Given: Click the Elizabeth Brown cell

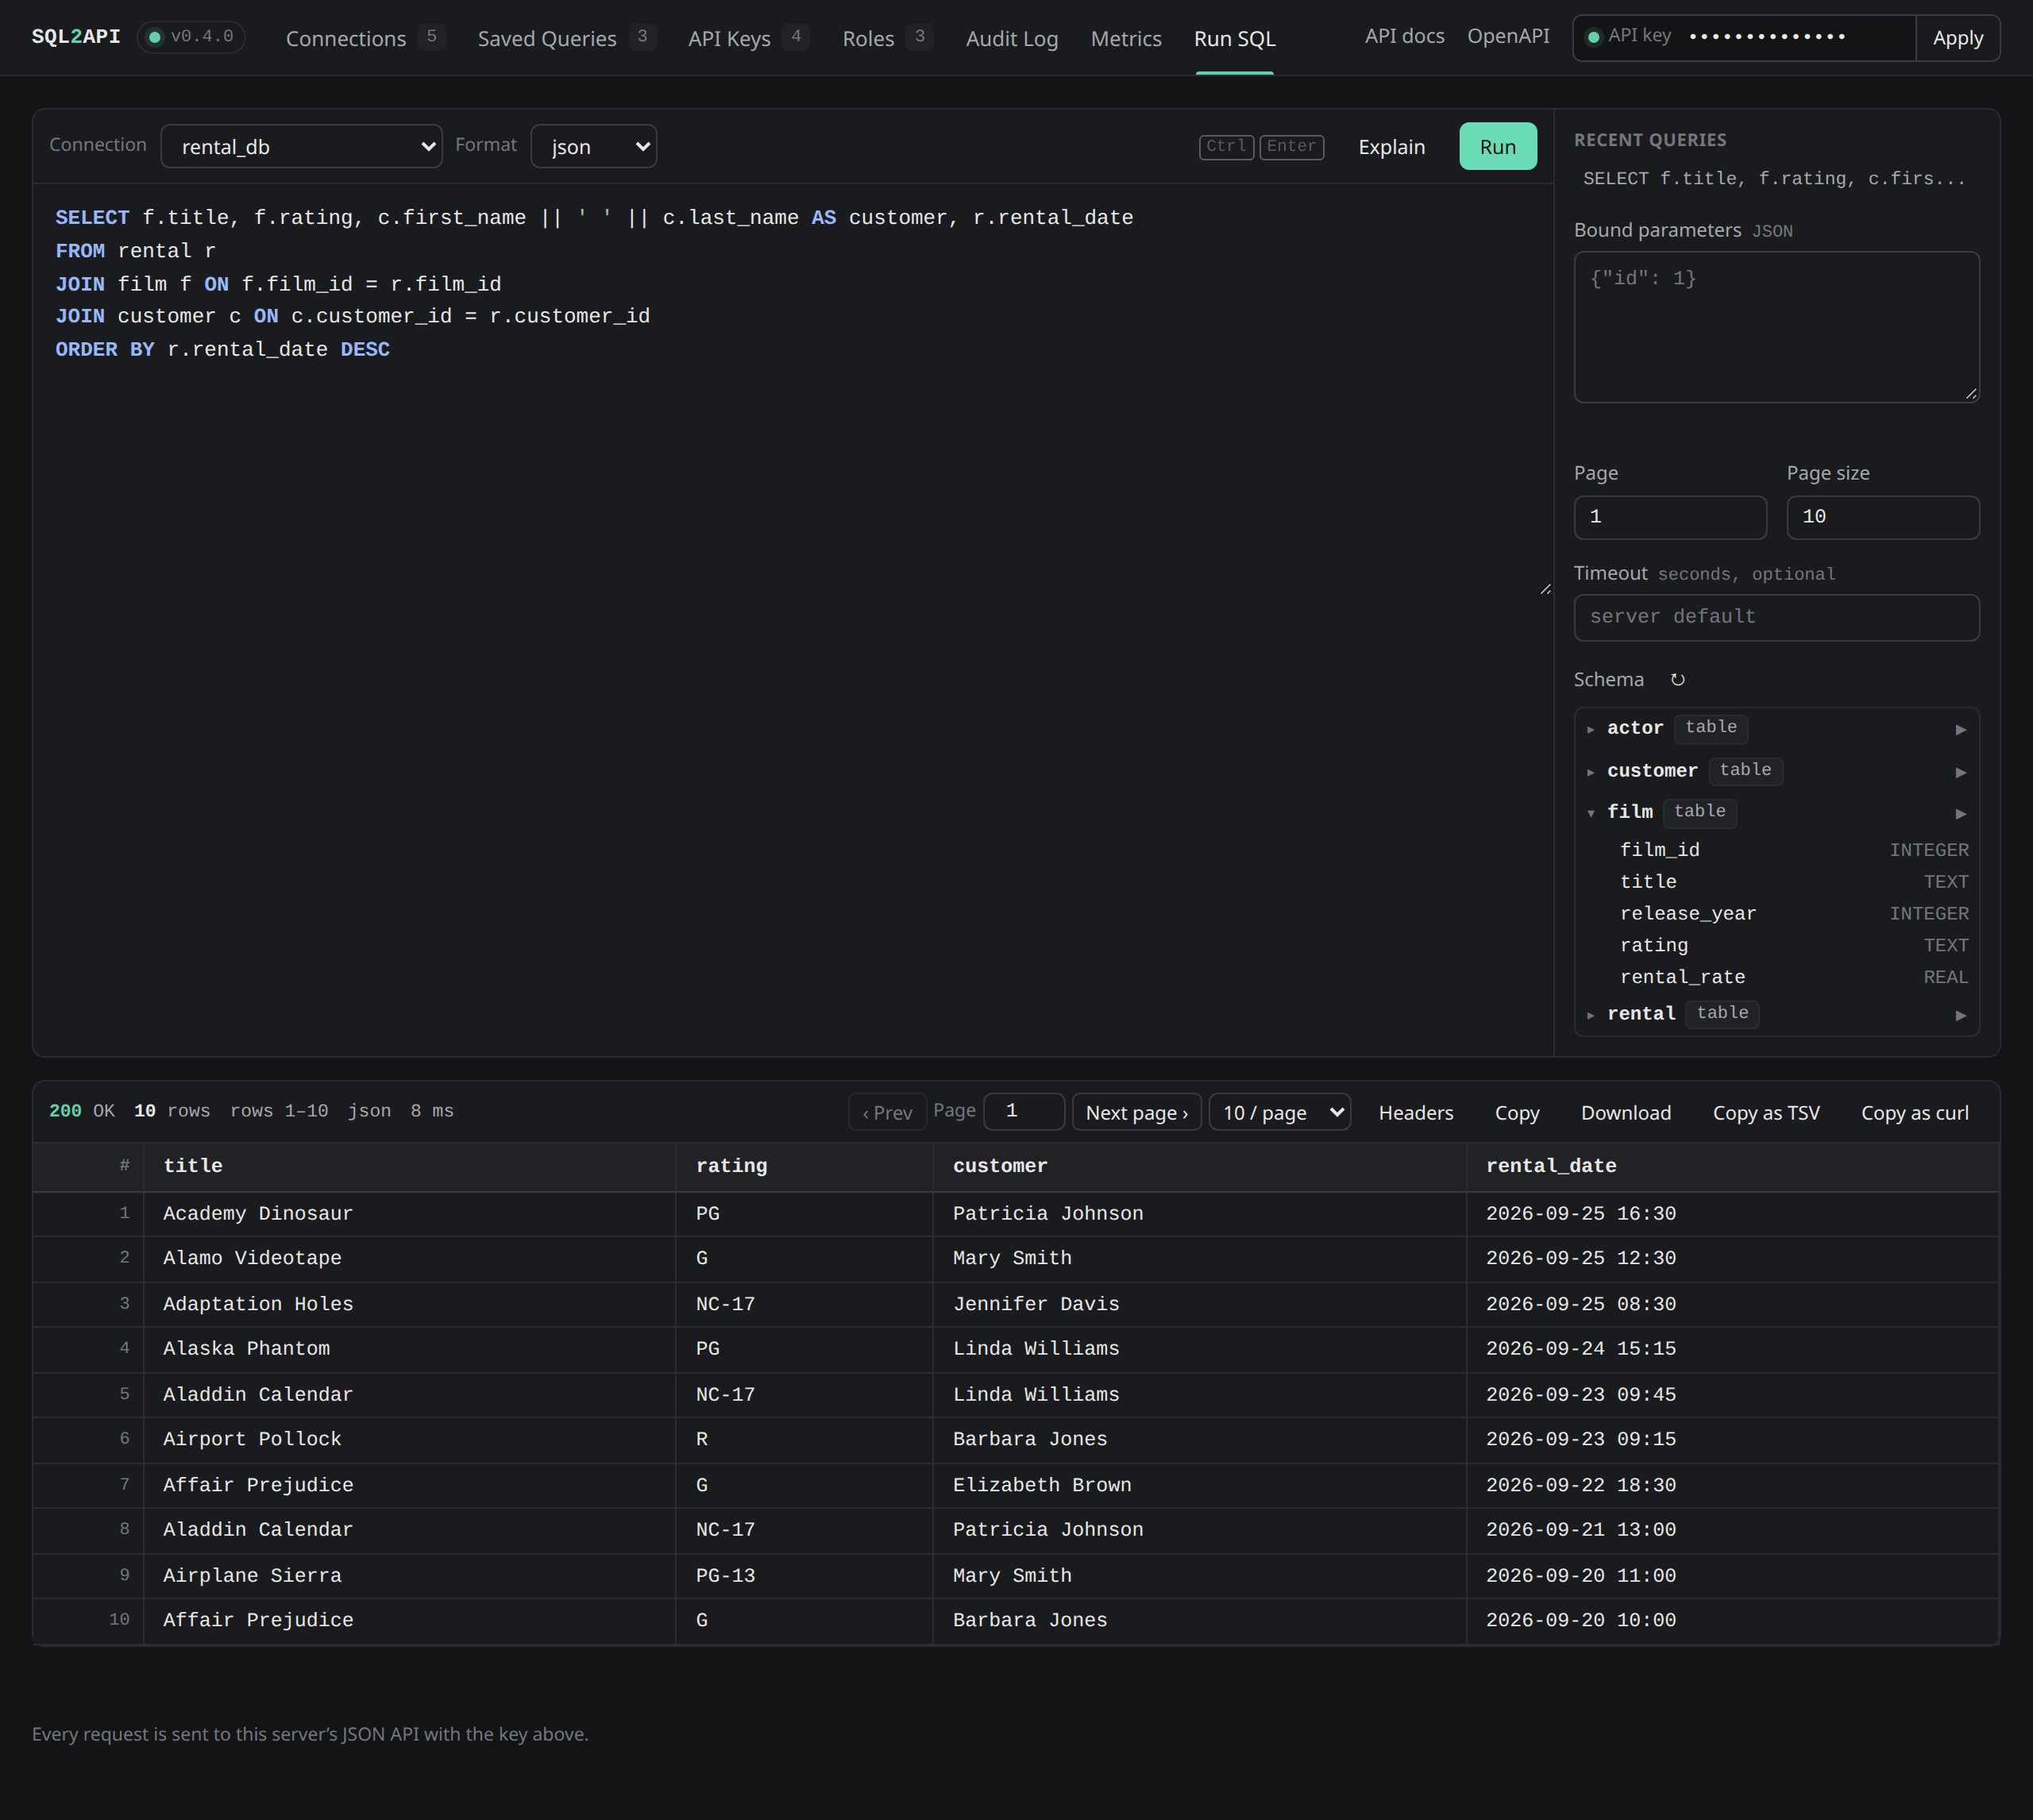Looking at the screenshot, I should pyautogui.click(x=1199, y=1486).
